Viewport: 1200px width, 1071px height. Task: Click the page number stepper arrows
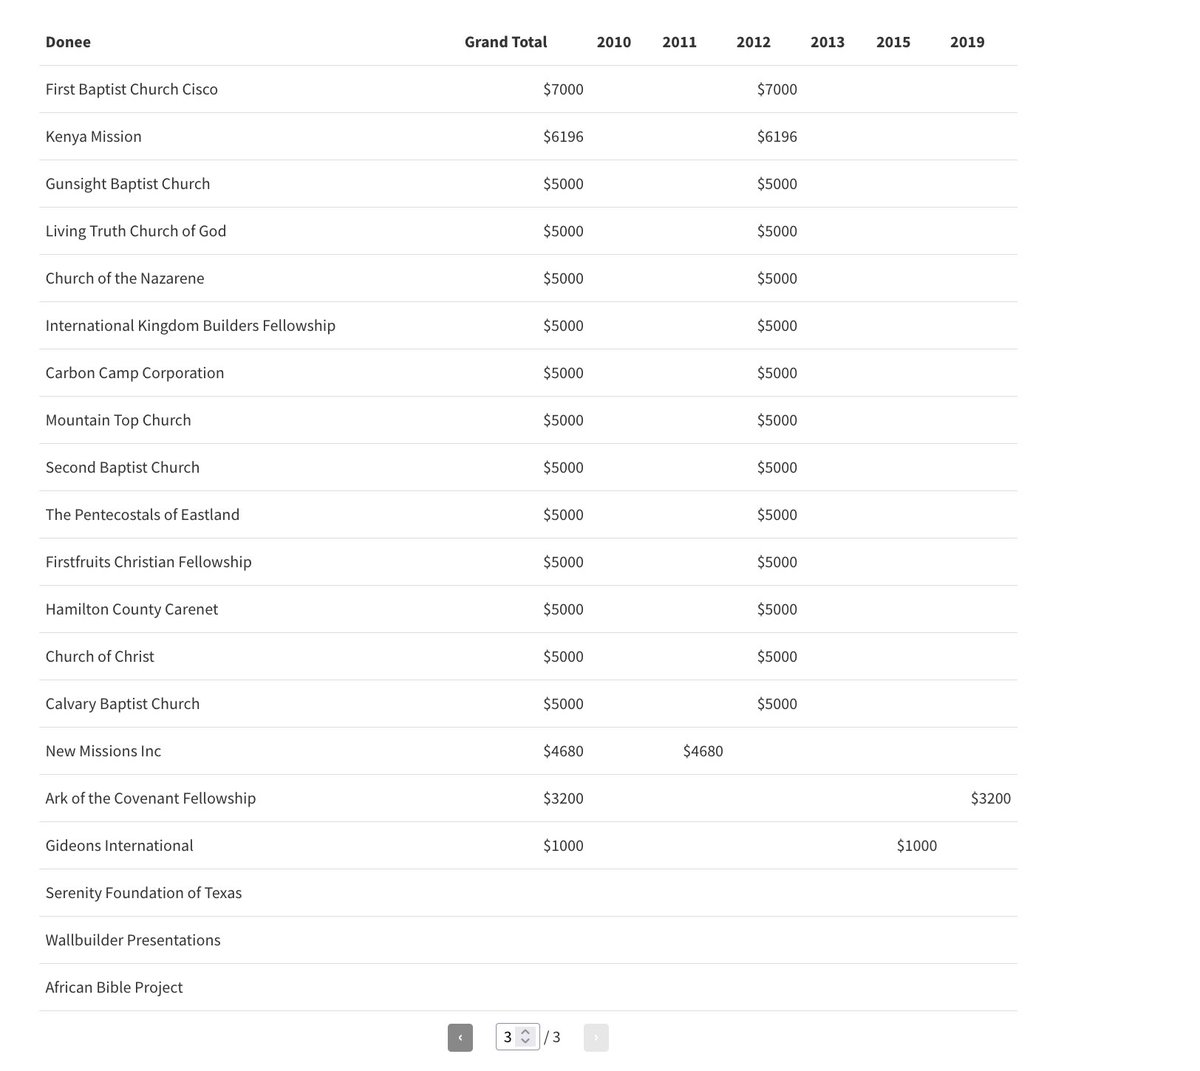point(526,1037)
